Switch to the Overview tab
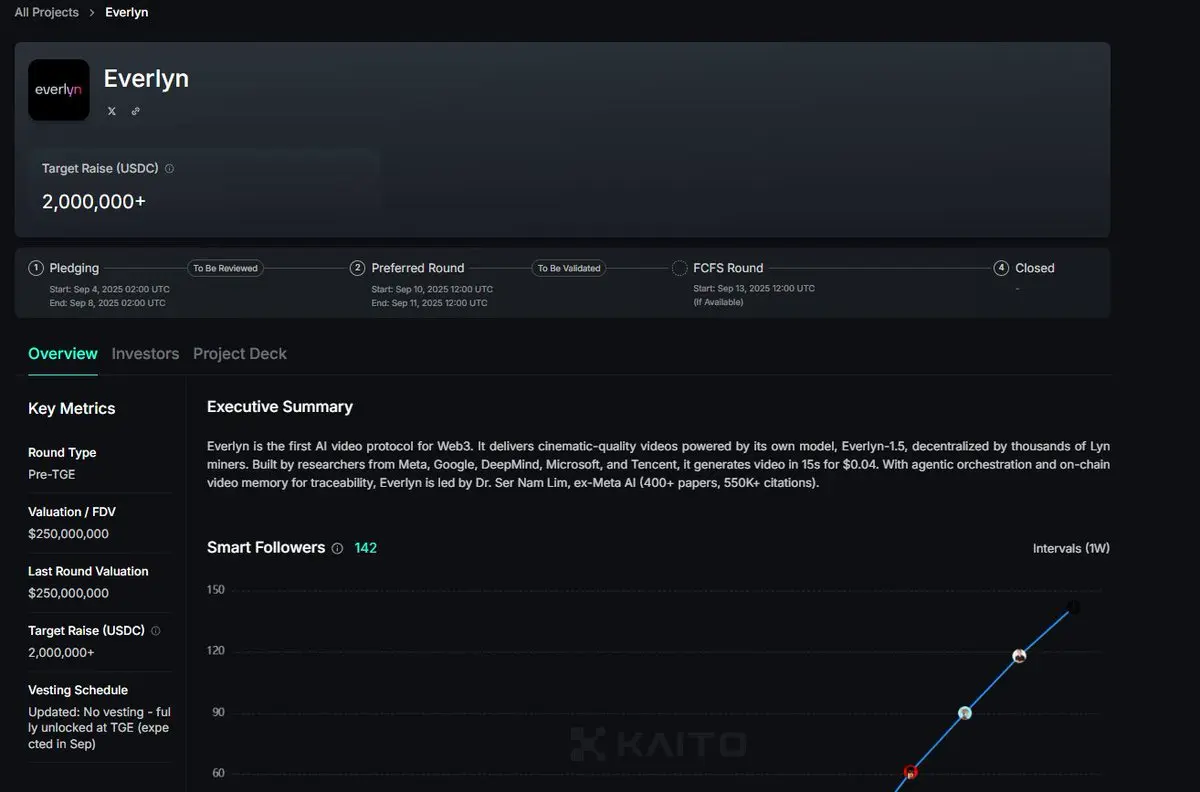Viewport: 1200px width, 792px height. pos(63,354)
